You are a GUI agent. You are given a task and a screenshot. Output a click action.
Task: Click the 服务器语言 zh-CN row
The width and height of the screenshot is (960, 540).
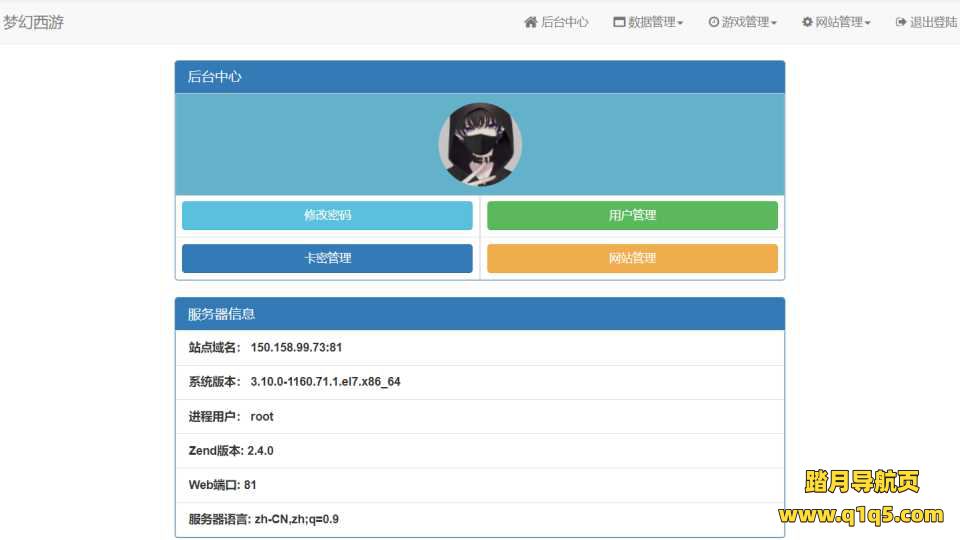point(480,520)
